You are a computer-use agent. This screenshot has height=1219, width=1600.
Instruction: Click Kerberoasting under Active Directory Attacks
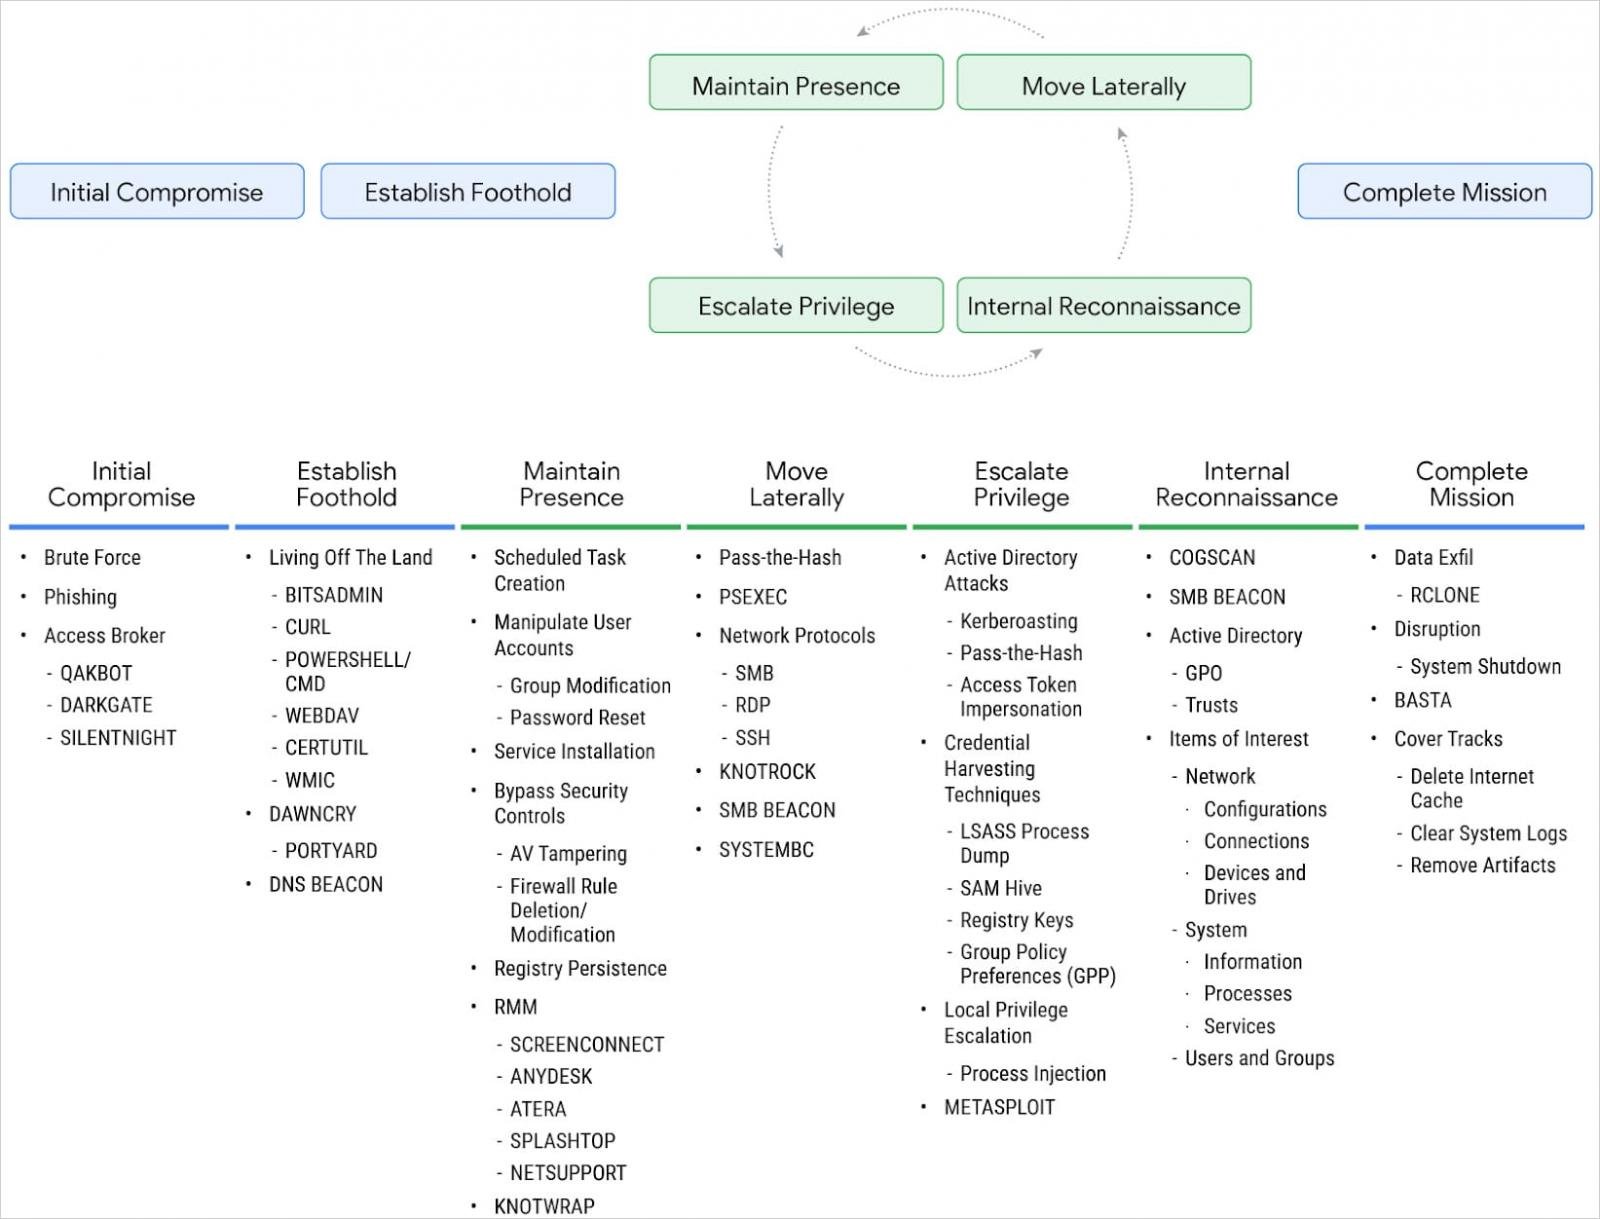tap(1019, 621)
